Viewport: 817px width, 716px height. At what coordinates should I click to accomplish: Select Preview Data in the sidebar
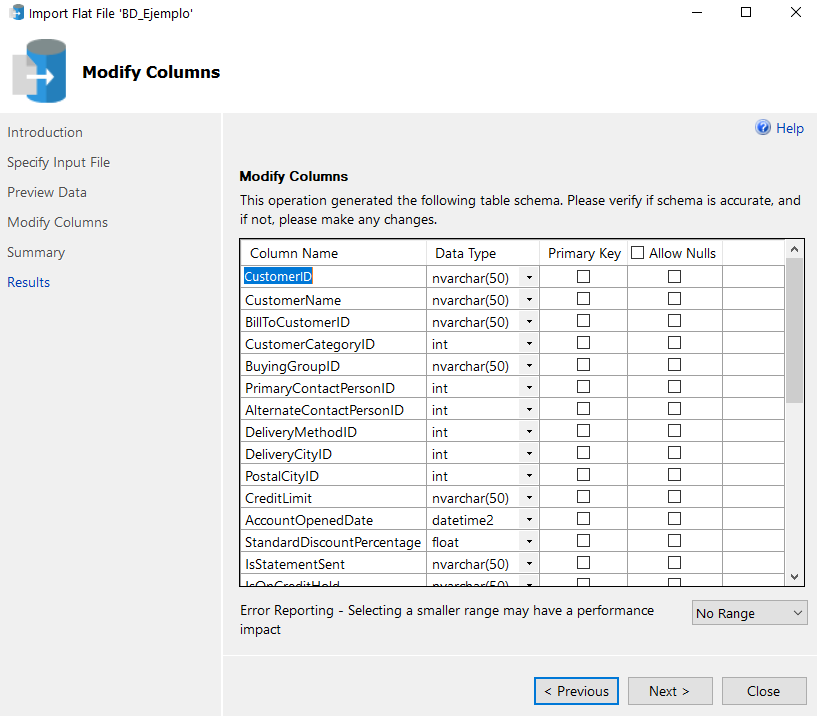[x=47, y=192]
